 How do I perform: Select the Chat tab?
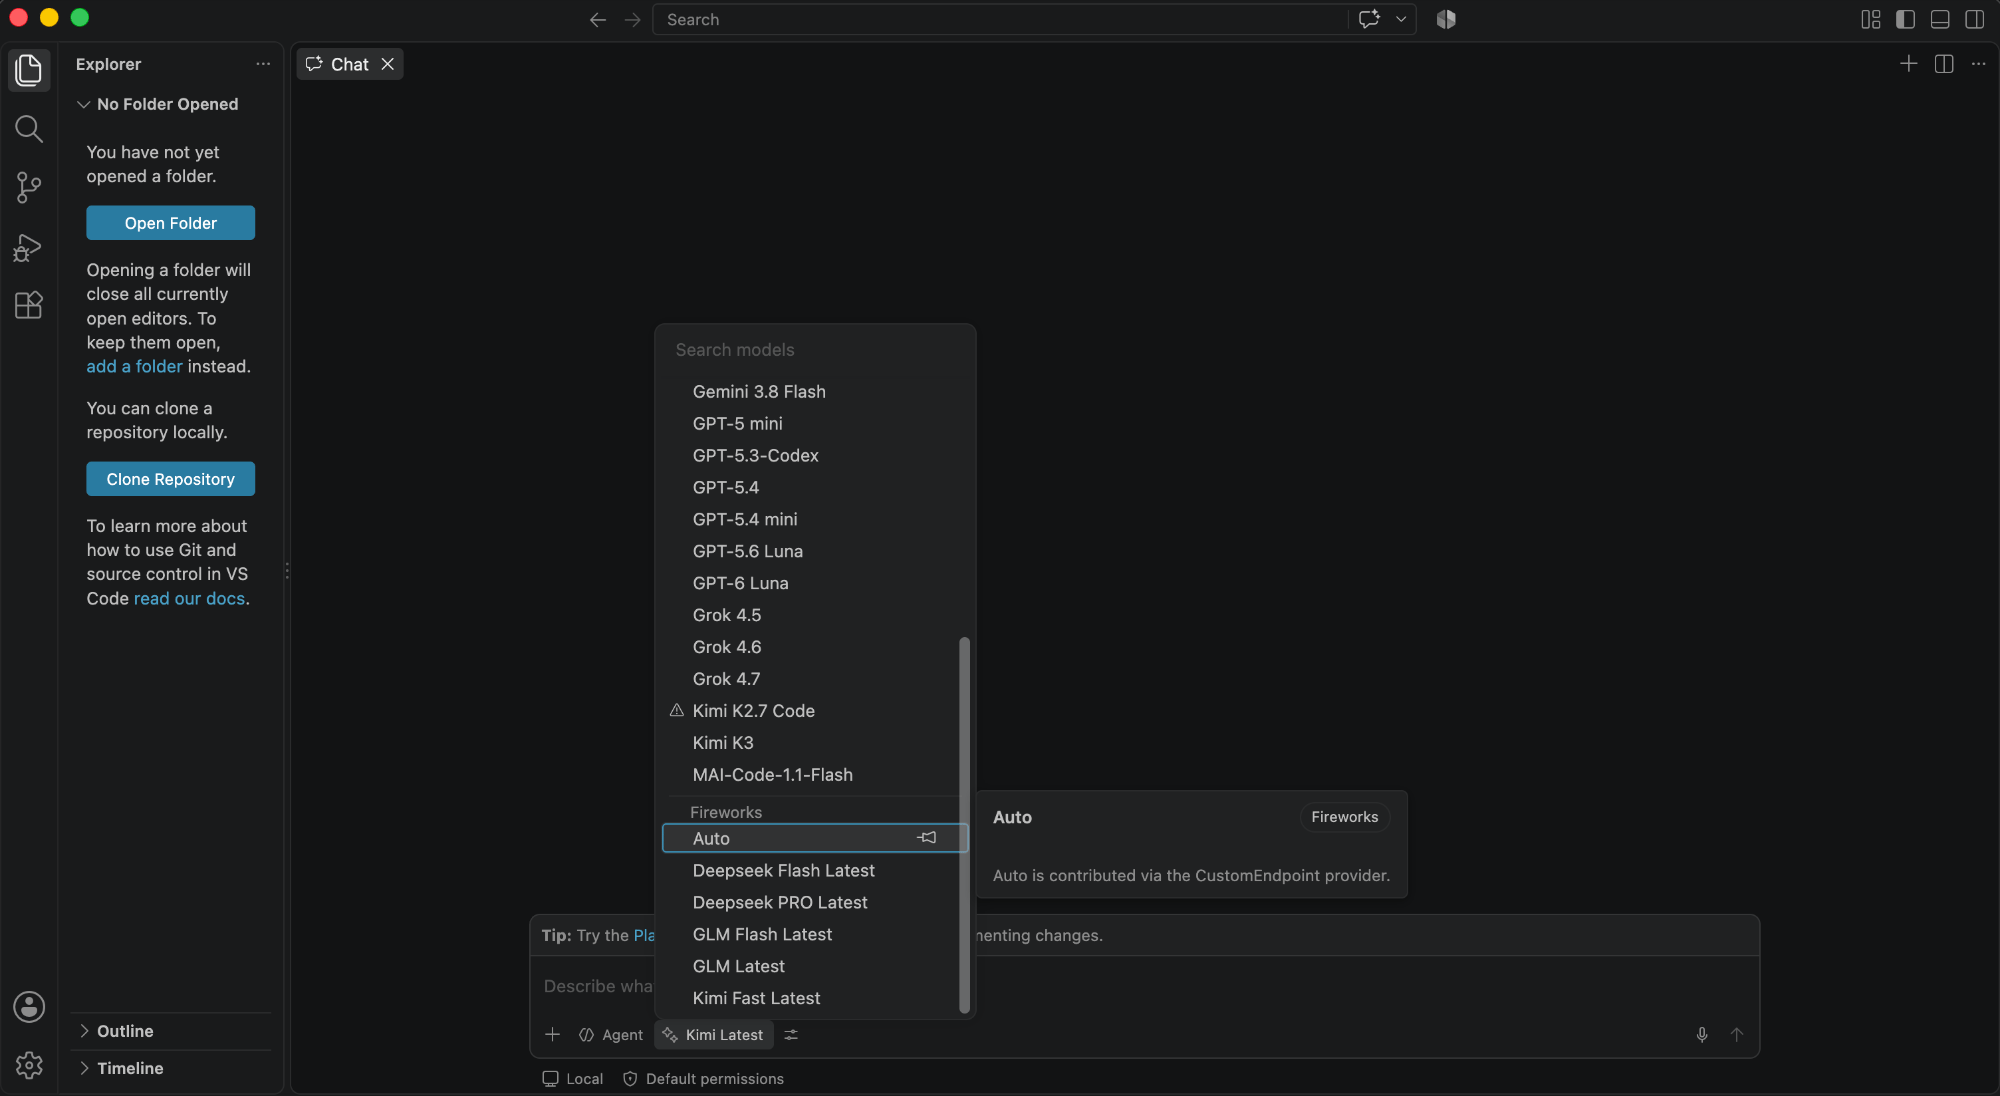[350, 64]
